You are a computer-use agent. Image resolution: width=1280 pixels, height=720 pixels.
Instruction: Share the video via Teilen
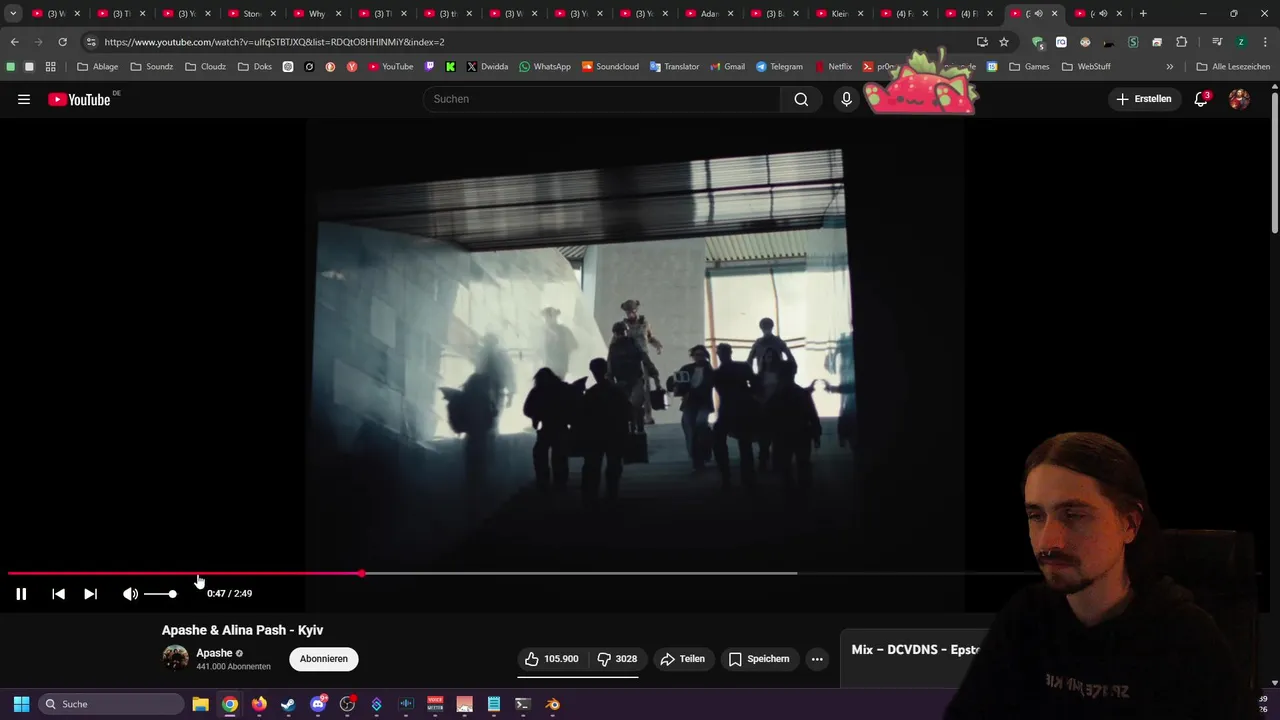pyautogui.click(x=683, y=659)
